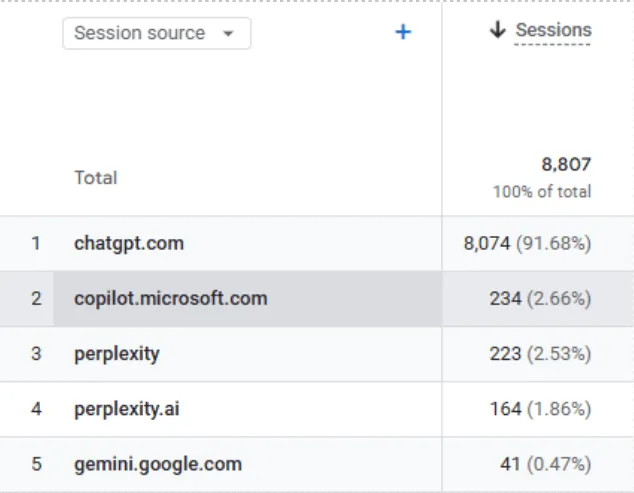Click the 8,807 total sessions value

pos(566,165)
